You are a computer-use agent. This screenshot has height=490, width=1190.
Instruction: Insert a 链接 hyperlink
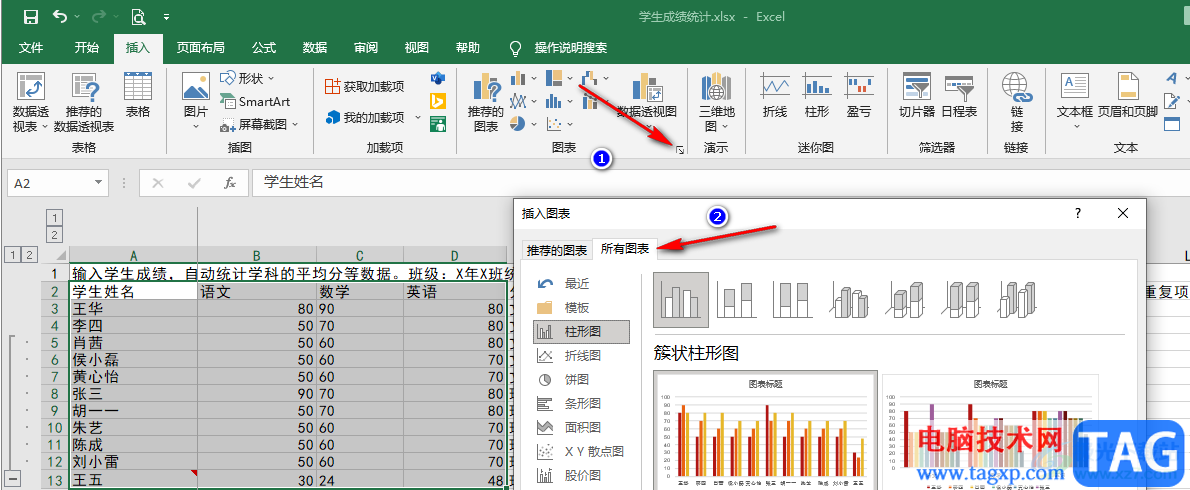click(1016, 102)
